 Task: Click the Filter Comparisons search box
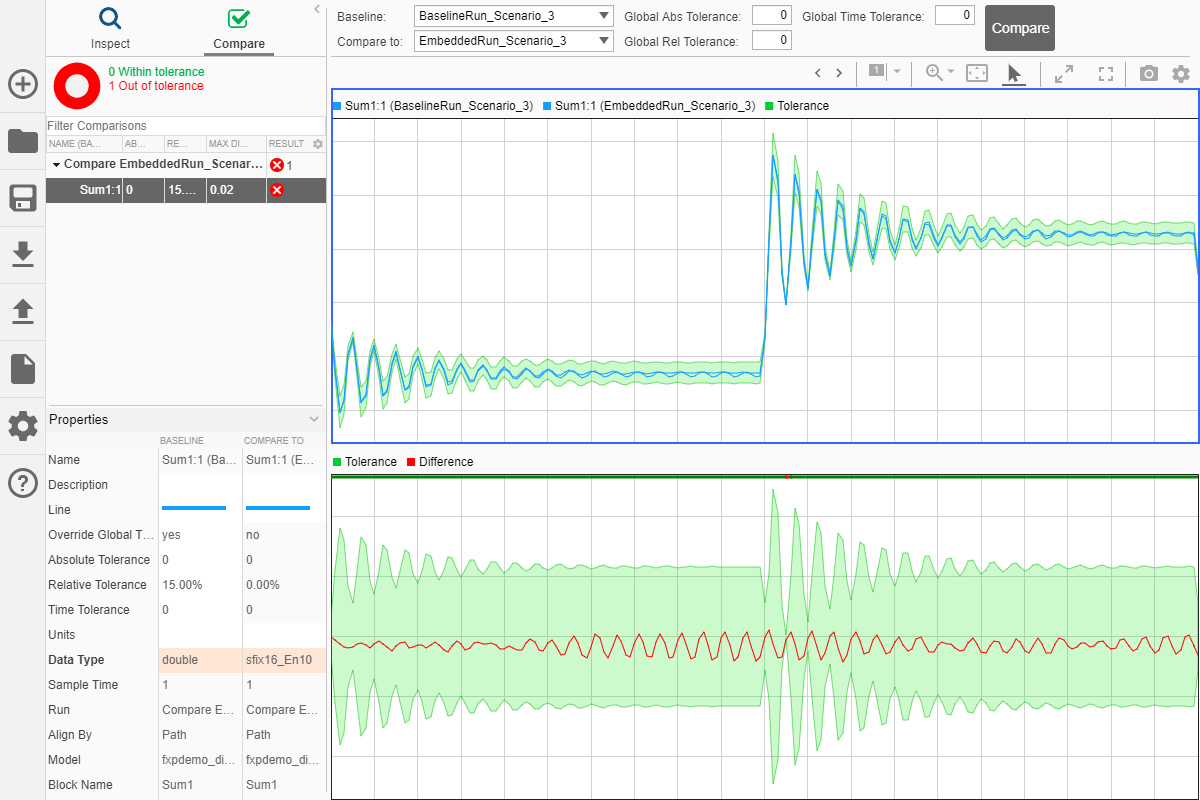pyautogui.click(x=185, y=126)
